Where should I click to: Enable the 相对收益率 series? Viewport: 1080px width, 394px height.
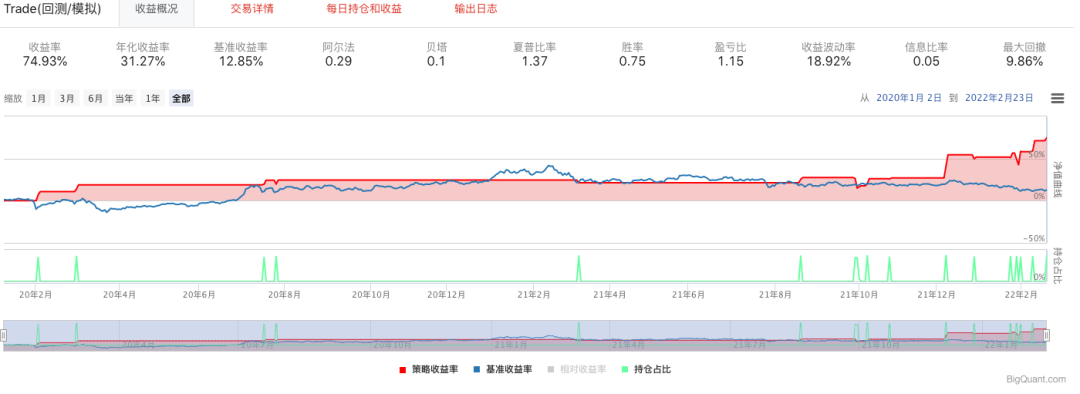[x=583, y=370]
